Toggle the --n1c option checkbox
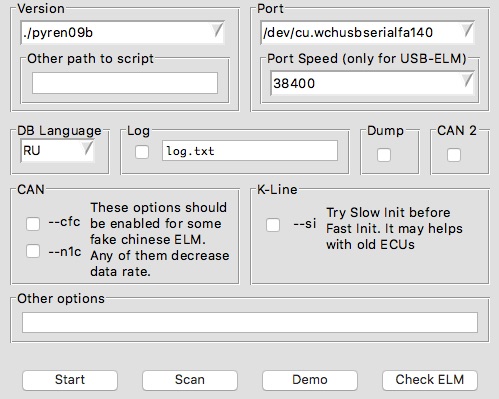The height and width of the screenshot is (399, 499). tap(33, 251)
